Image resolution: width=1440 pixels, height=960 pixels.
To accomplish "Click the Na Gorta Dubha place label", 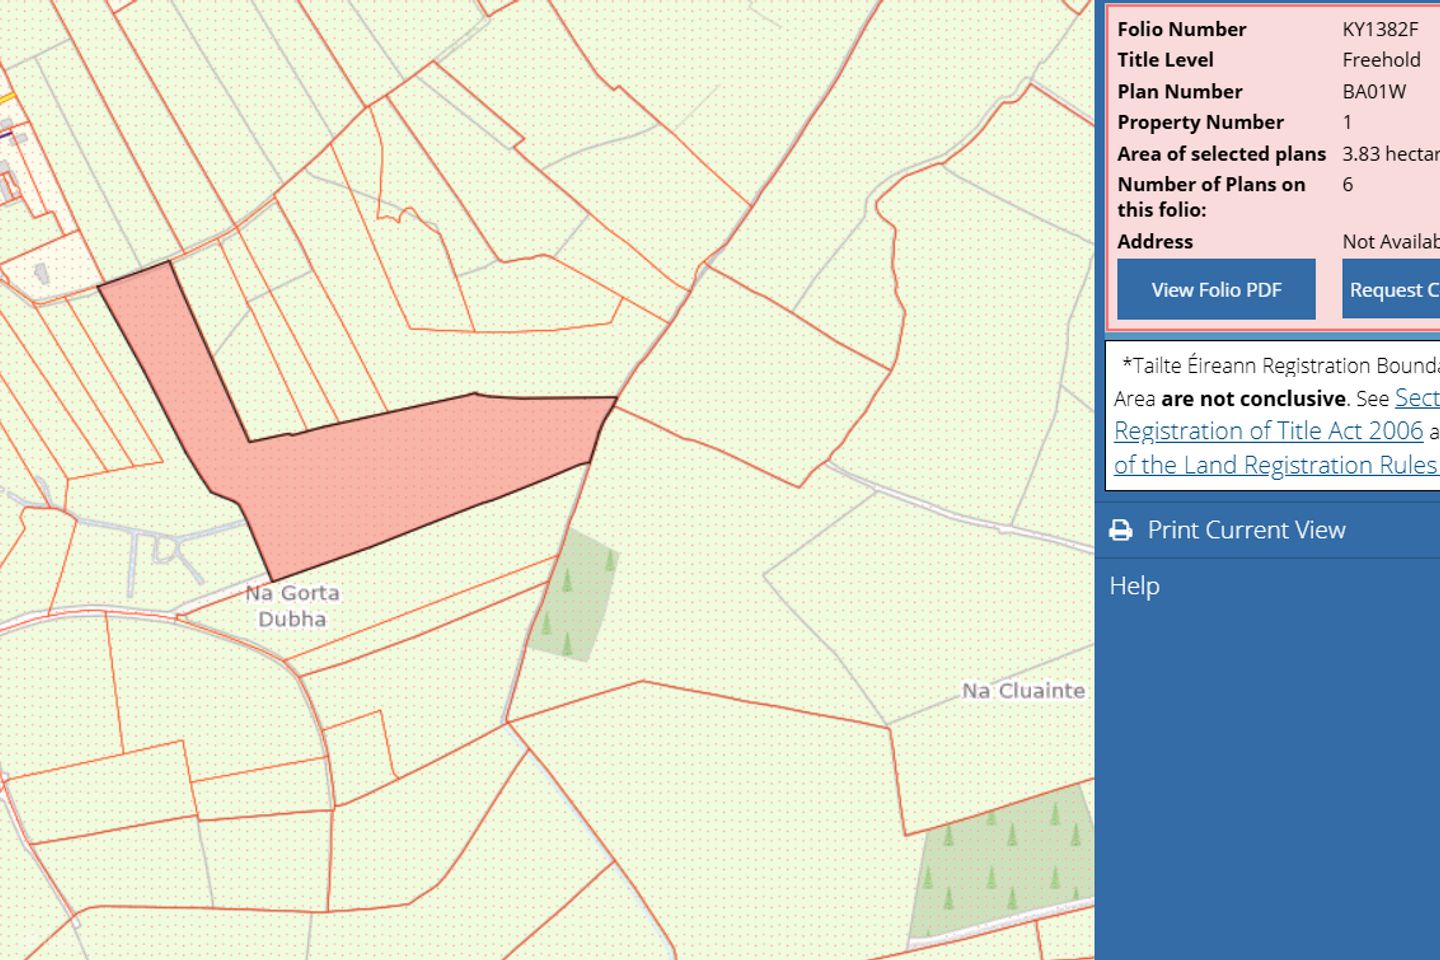I will pos(292,606).
